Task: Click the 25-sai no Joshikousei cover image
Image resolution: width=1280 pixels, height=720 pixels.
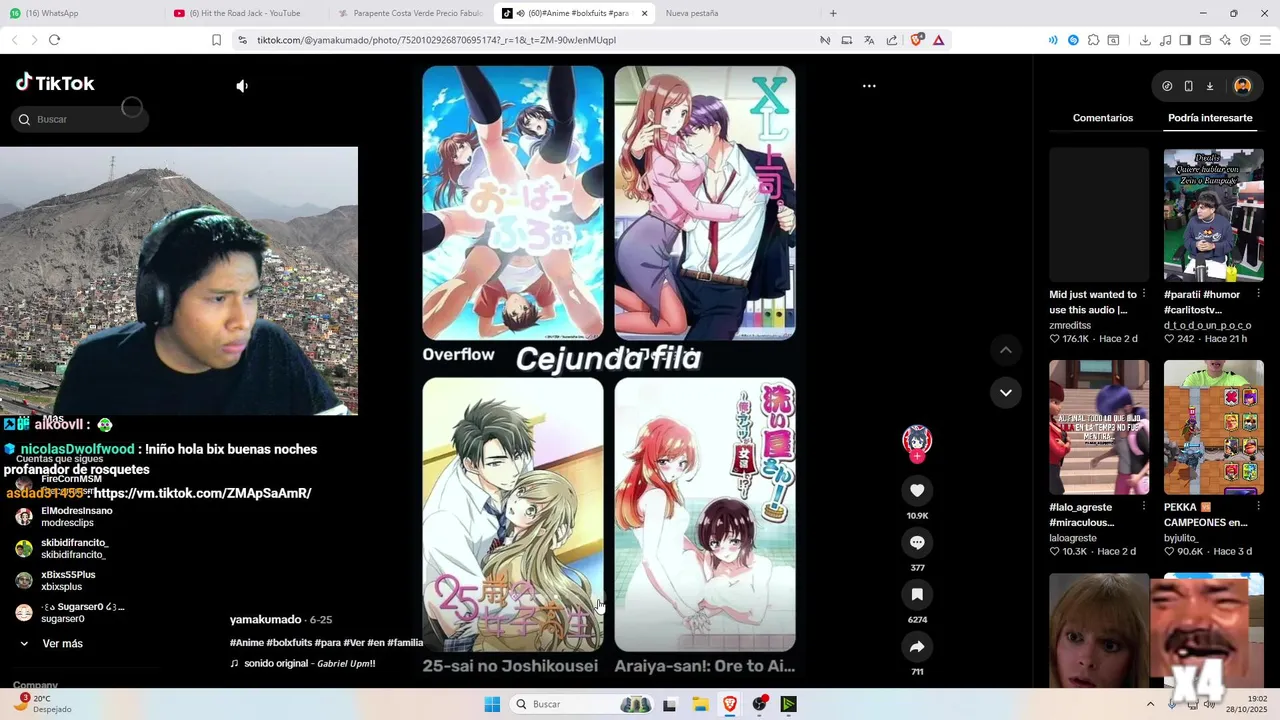Action: pyautogui.click(x=513, y=514)
